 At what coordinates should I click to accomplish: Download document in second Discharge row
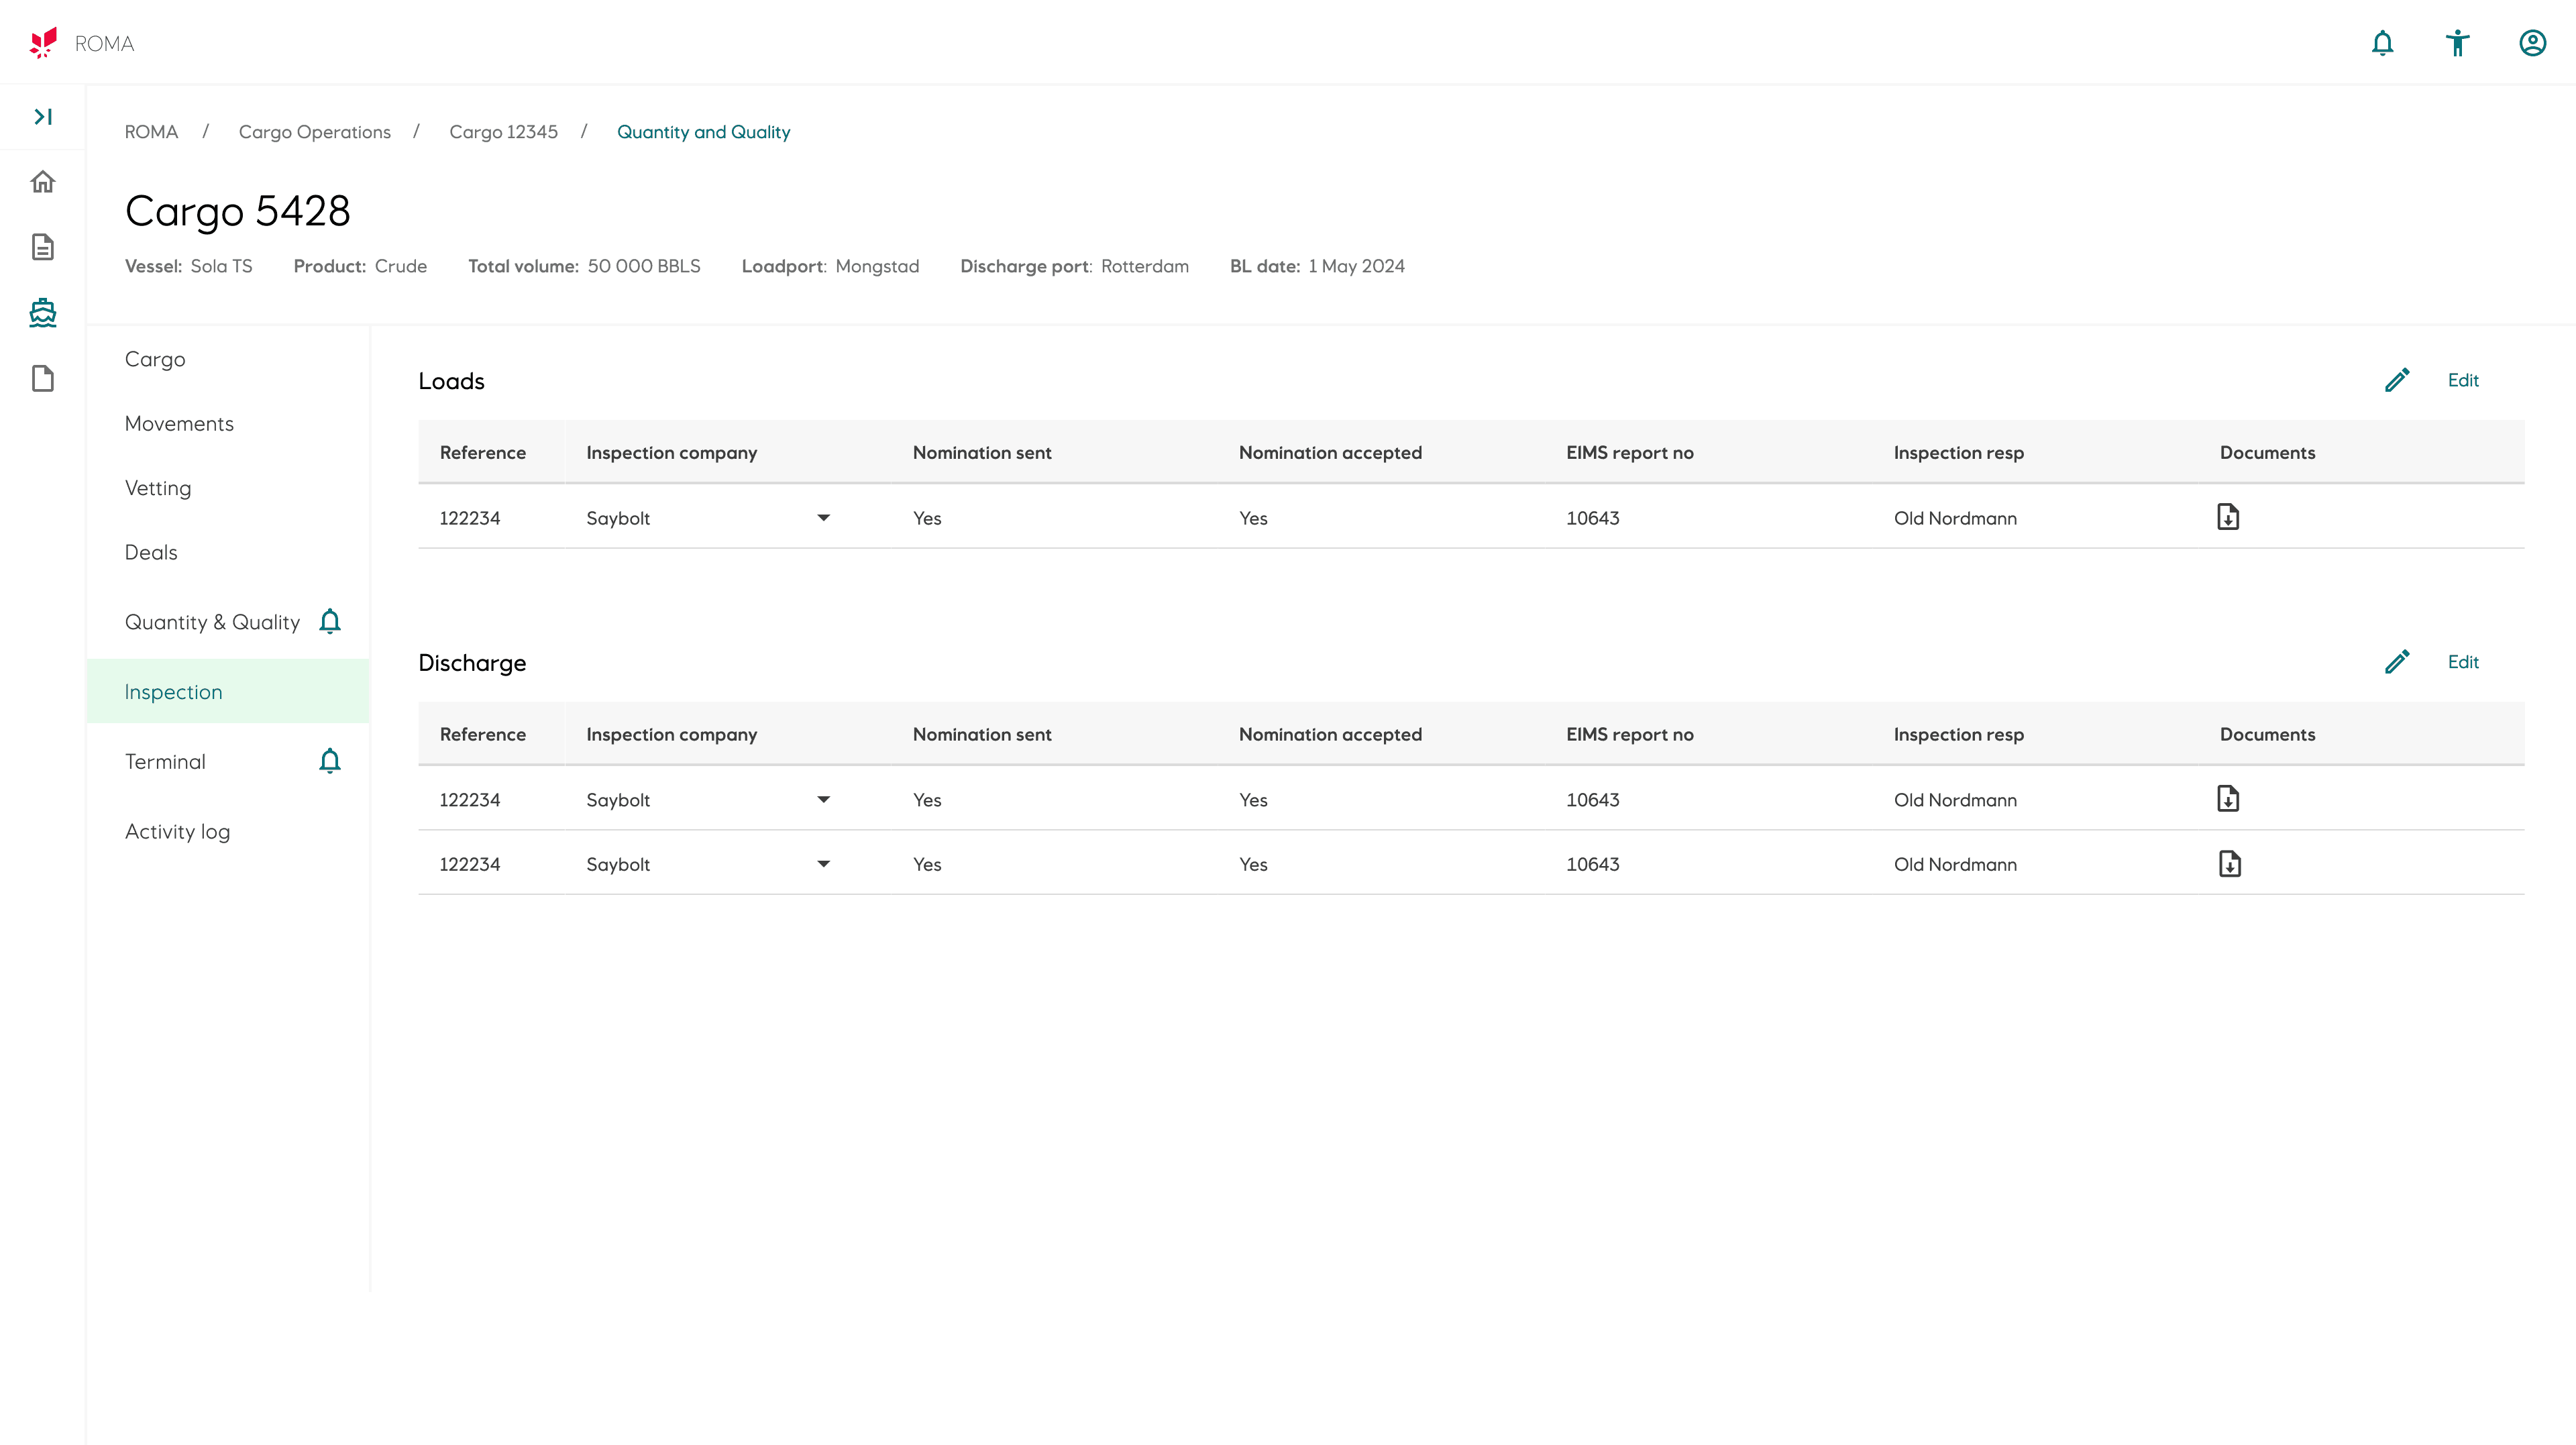[x=2229, y=864]
